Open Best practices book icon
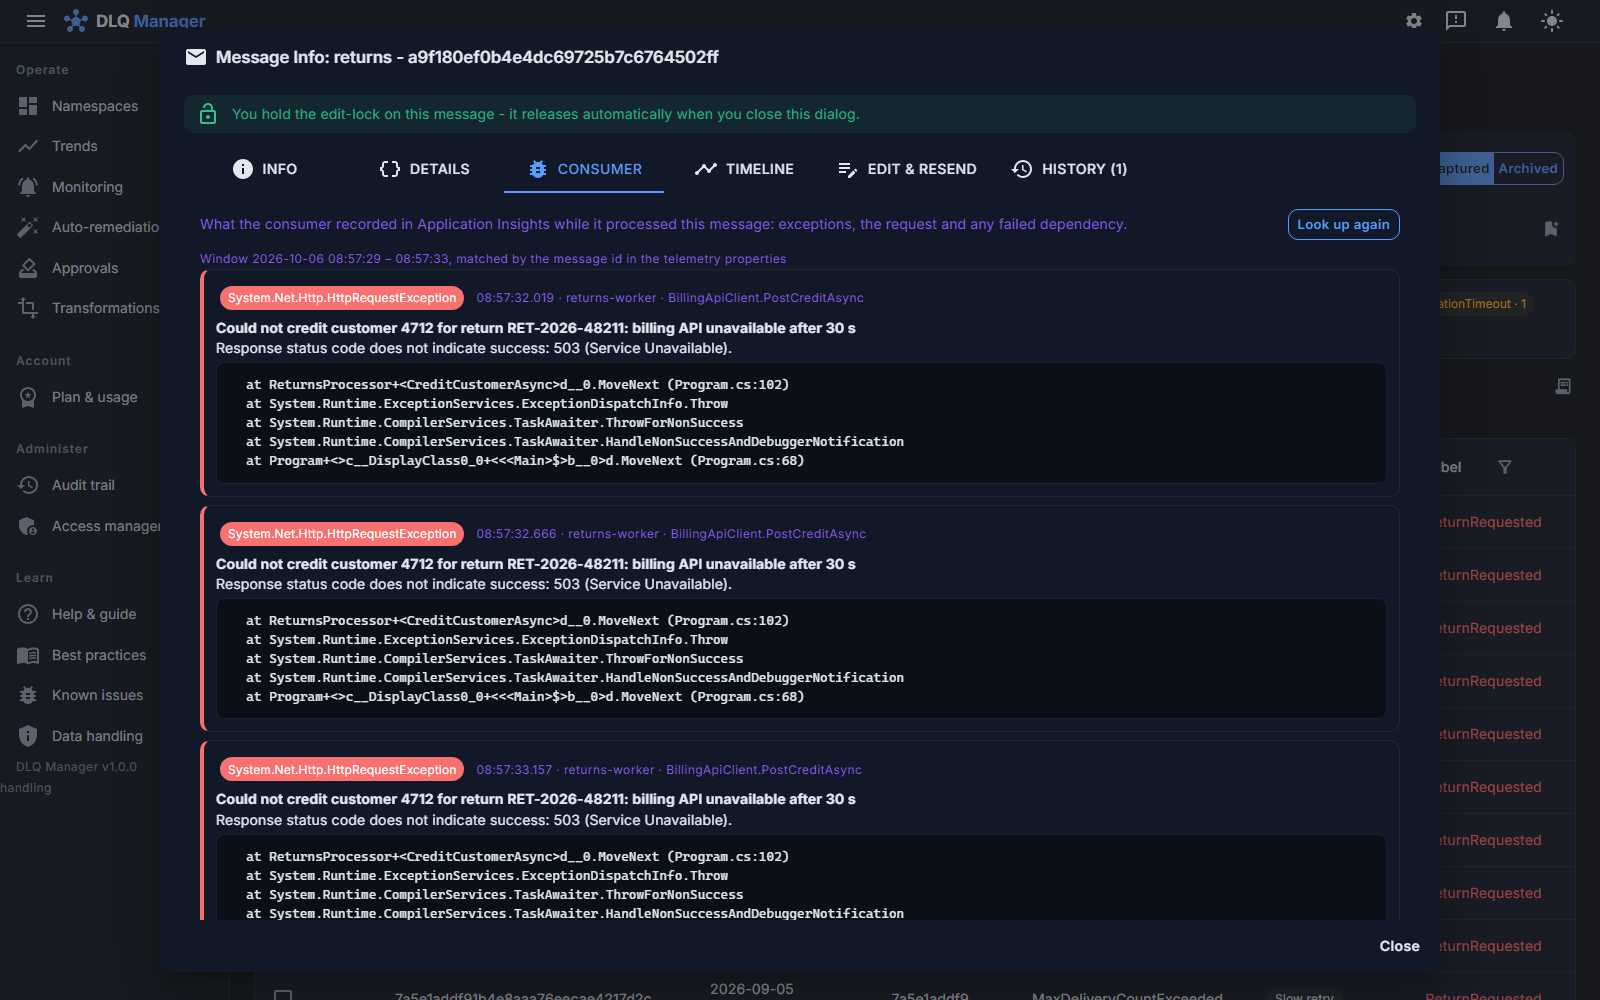 point(28,655)
